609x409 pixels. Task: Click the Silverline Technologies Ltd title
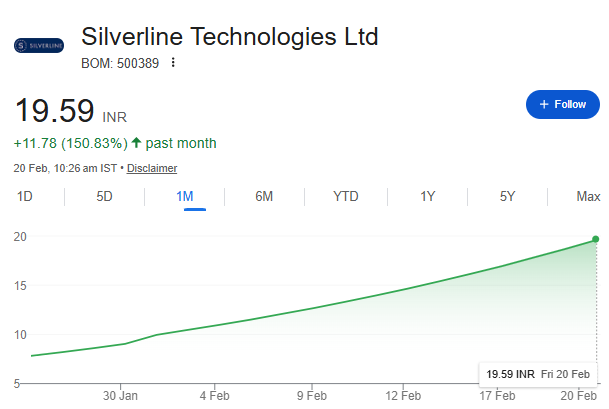(229, 38)
